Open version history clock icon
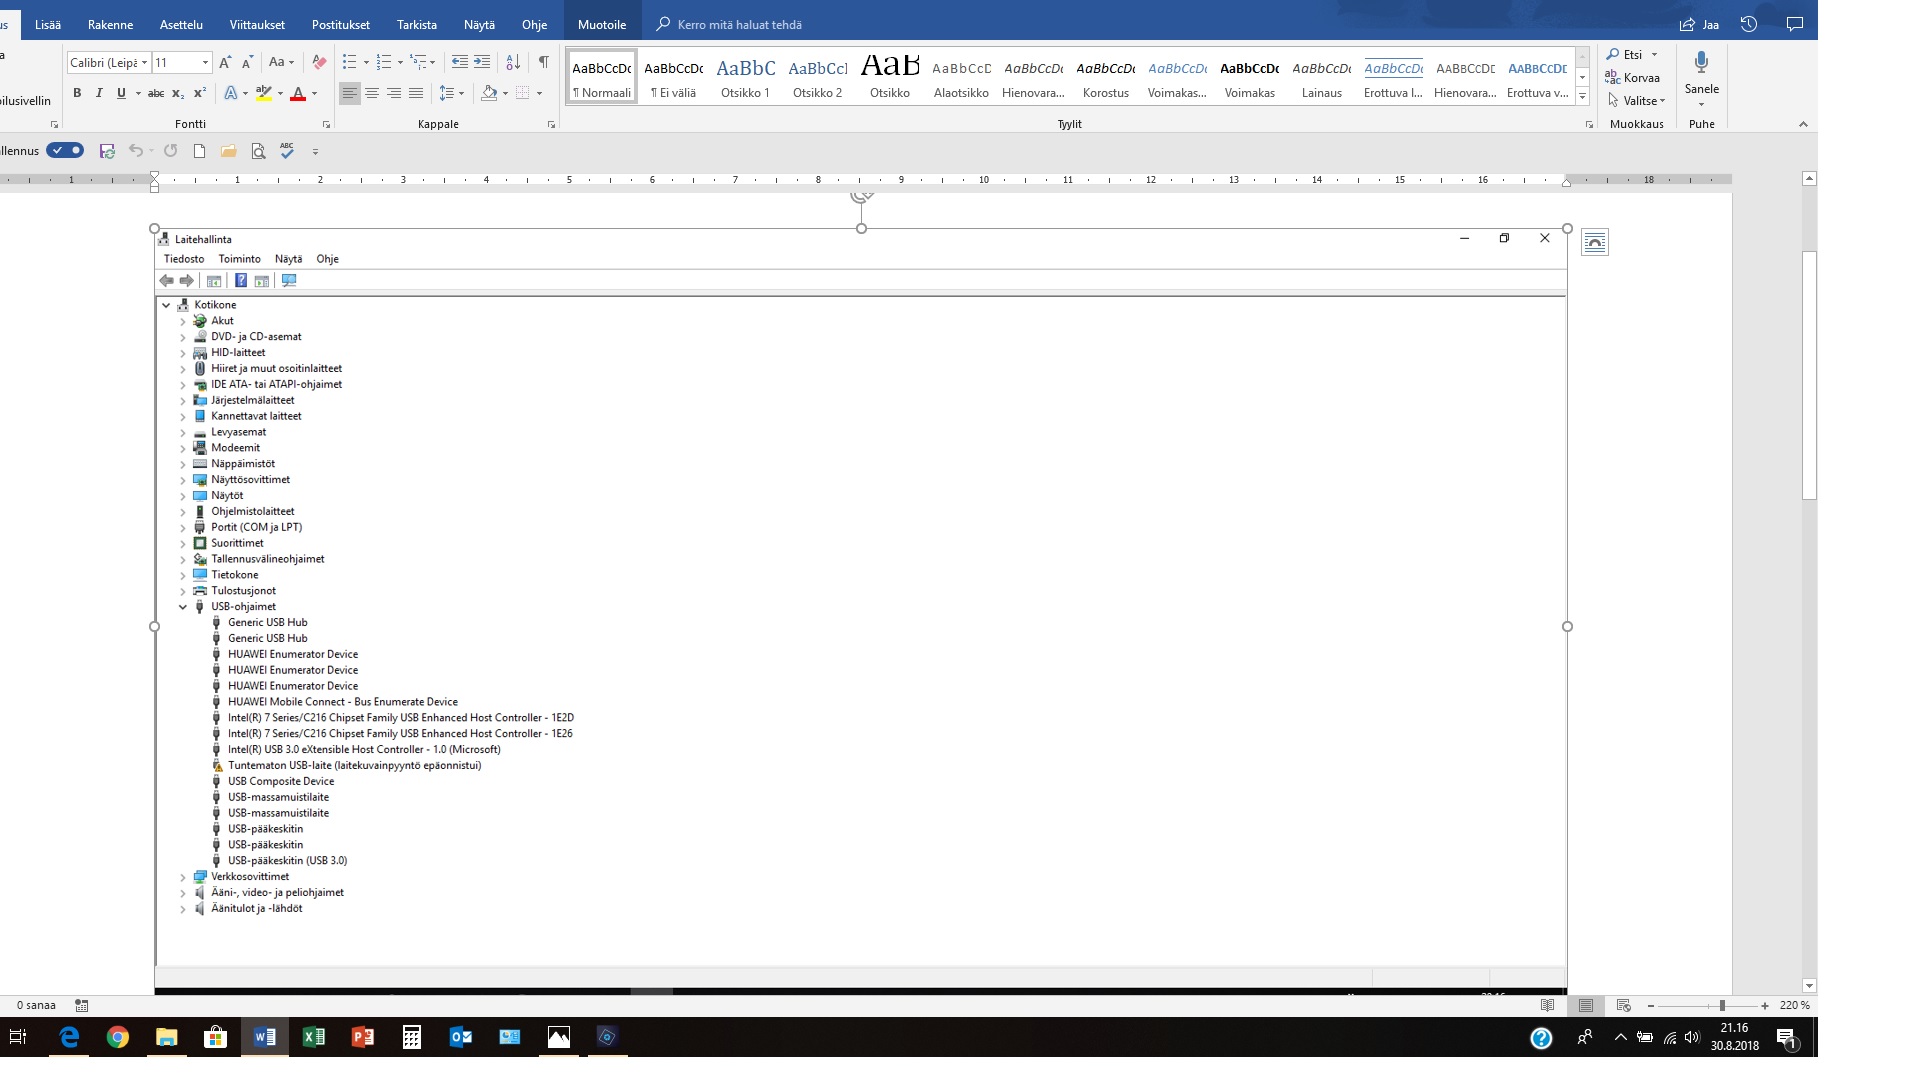 1749,24
